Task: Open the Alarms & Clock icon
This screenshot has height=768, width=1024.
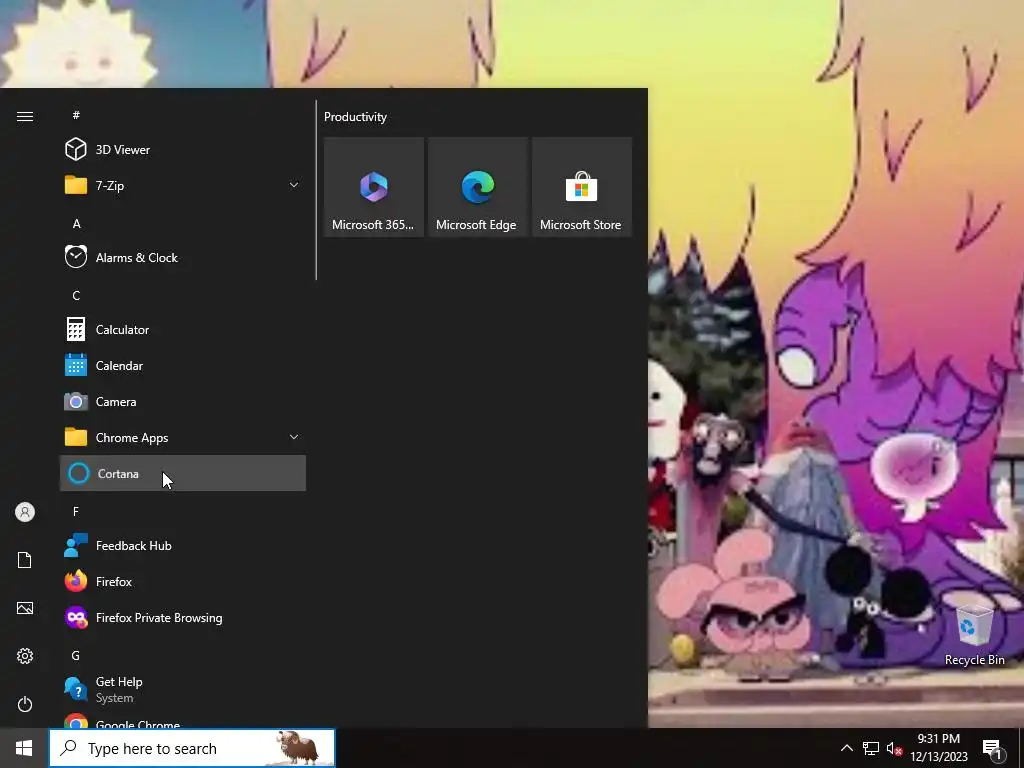Action: click(x=76, y=257)
